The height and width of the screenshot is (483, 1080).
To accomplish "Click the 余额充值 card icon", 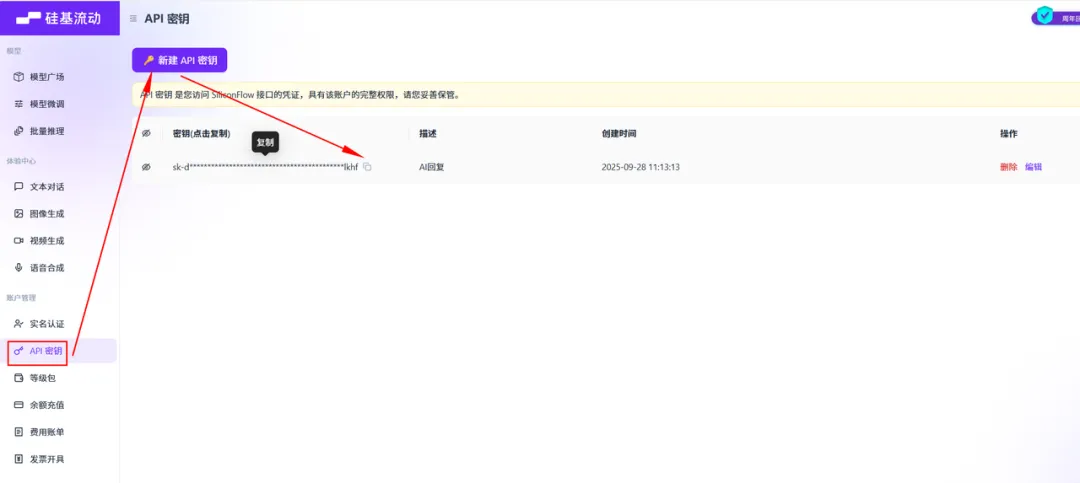I will (19, 405).
